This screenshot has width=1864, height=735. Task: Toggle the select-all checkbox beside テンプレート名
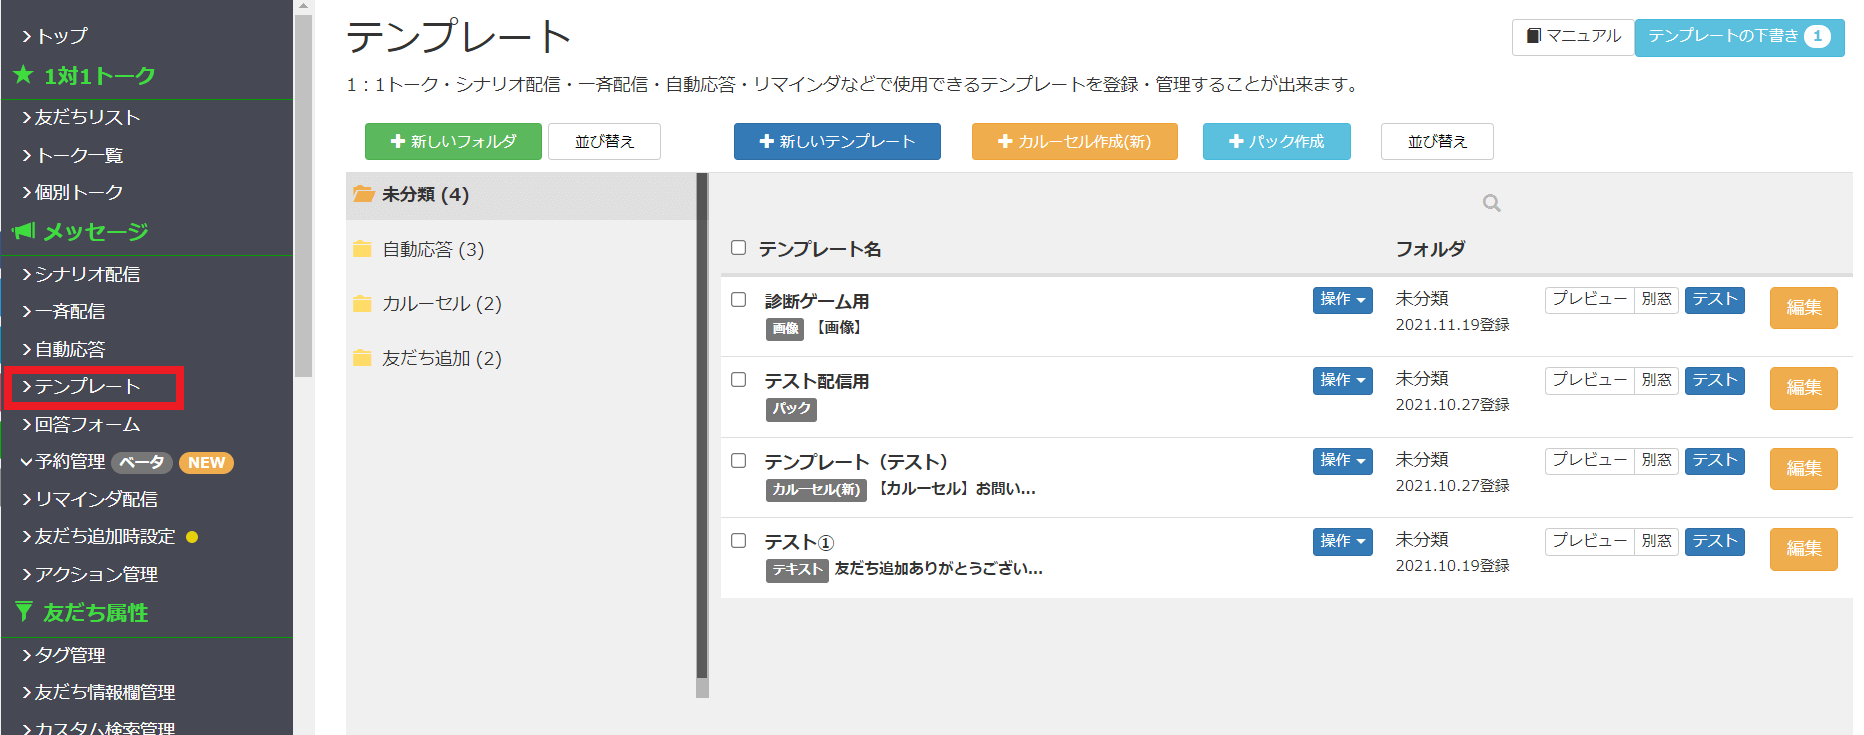[x=739, y=248]
